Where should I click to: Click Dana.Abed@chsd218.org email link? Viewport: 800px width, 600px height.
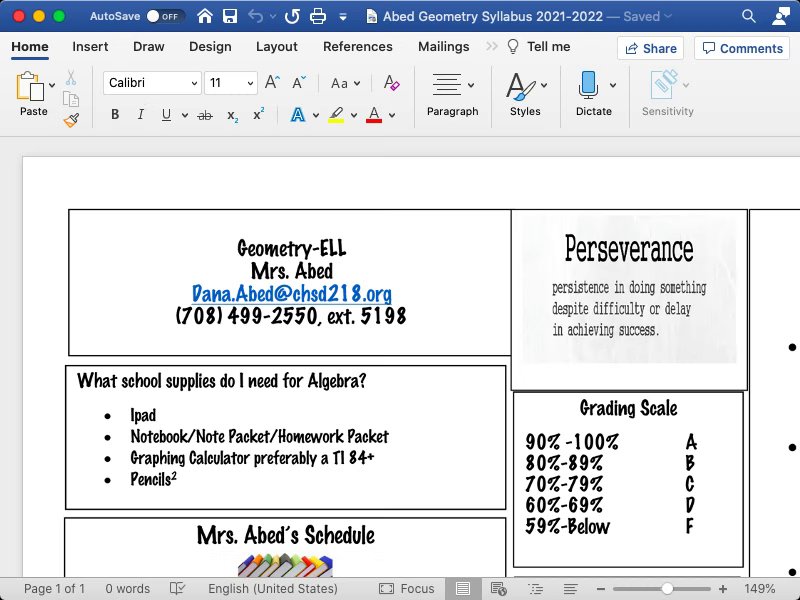(291, 293)
